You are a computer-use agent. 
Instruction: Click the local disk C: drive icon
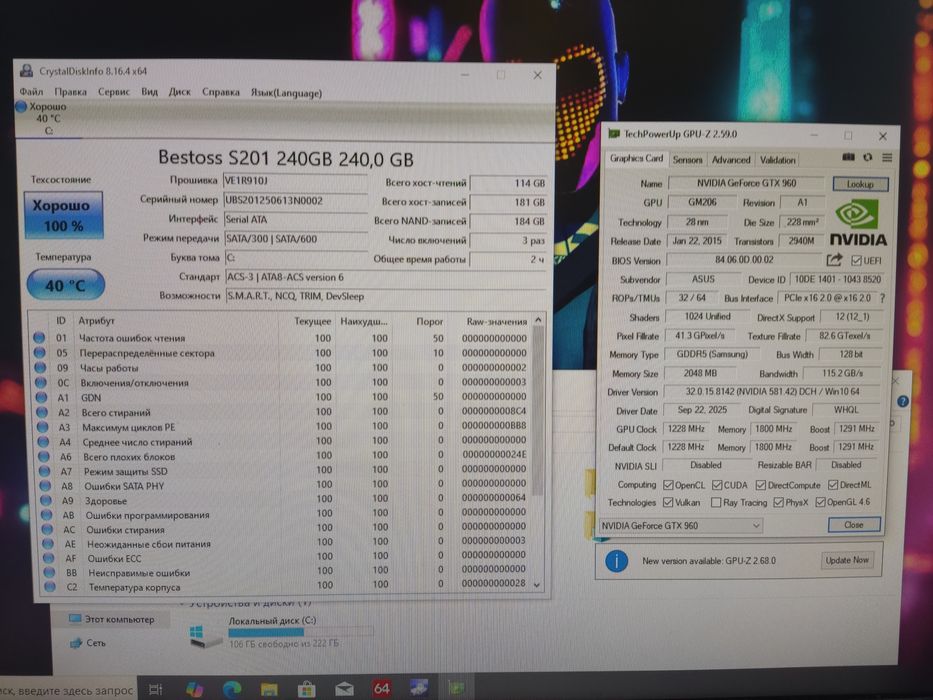[x=205, y=636]
